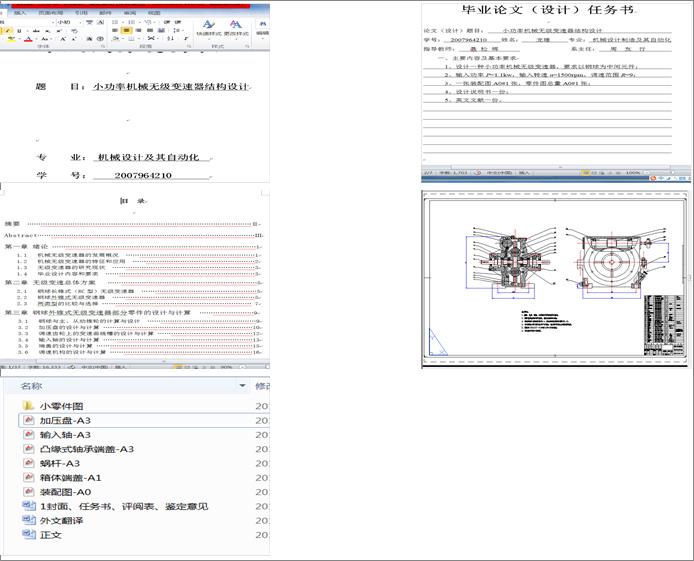Open the font group dialog launcher
694x561 pixels.
point(103,46)
